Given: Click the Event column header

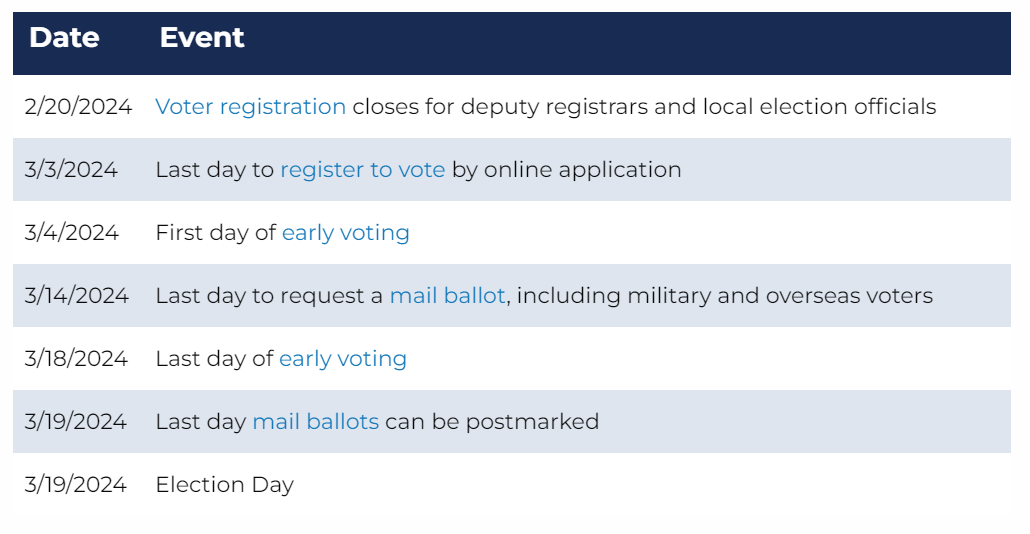Looking at the screenshot, I should [202, 38].
